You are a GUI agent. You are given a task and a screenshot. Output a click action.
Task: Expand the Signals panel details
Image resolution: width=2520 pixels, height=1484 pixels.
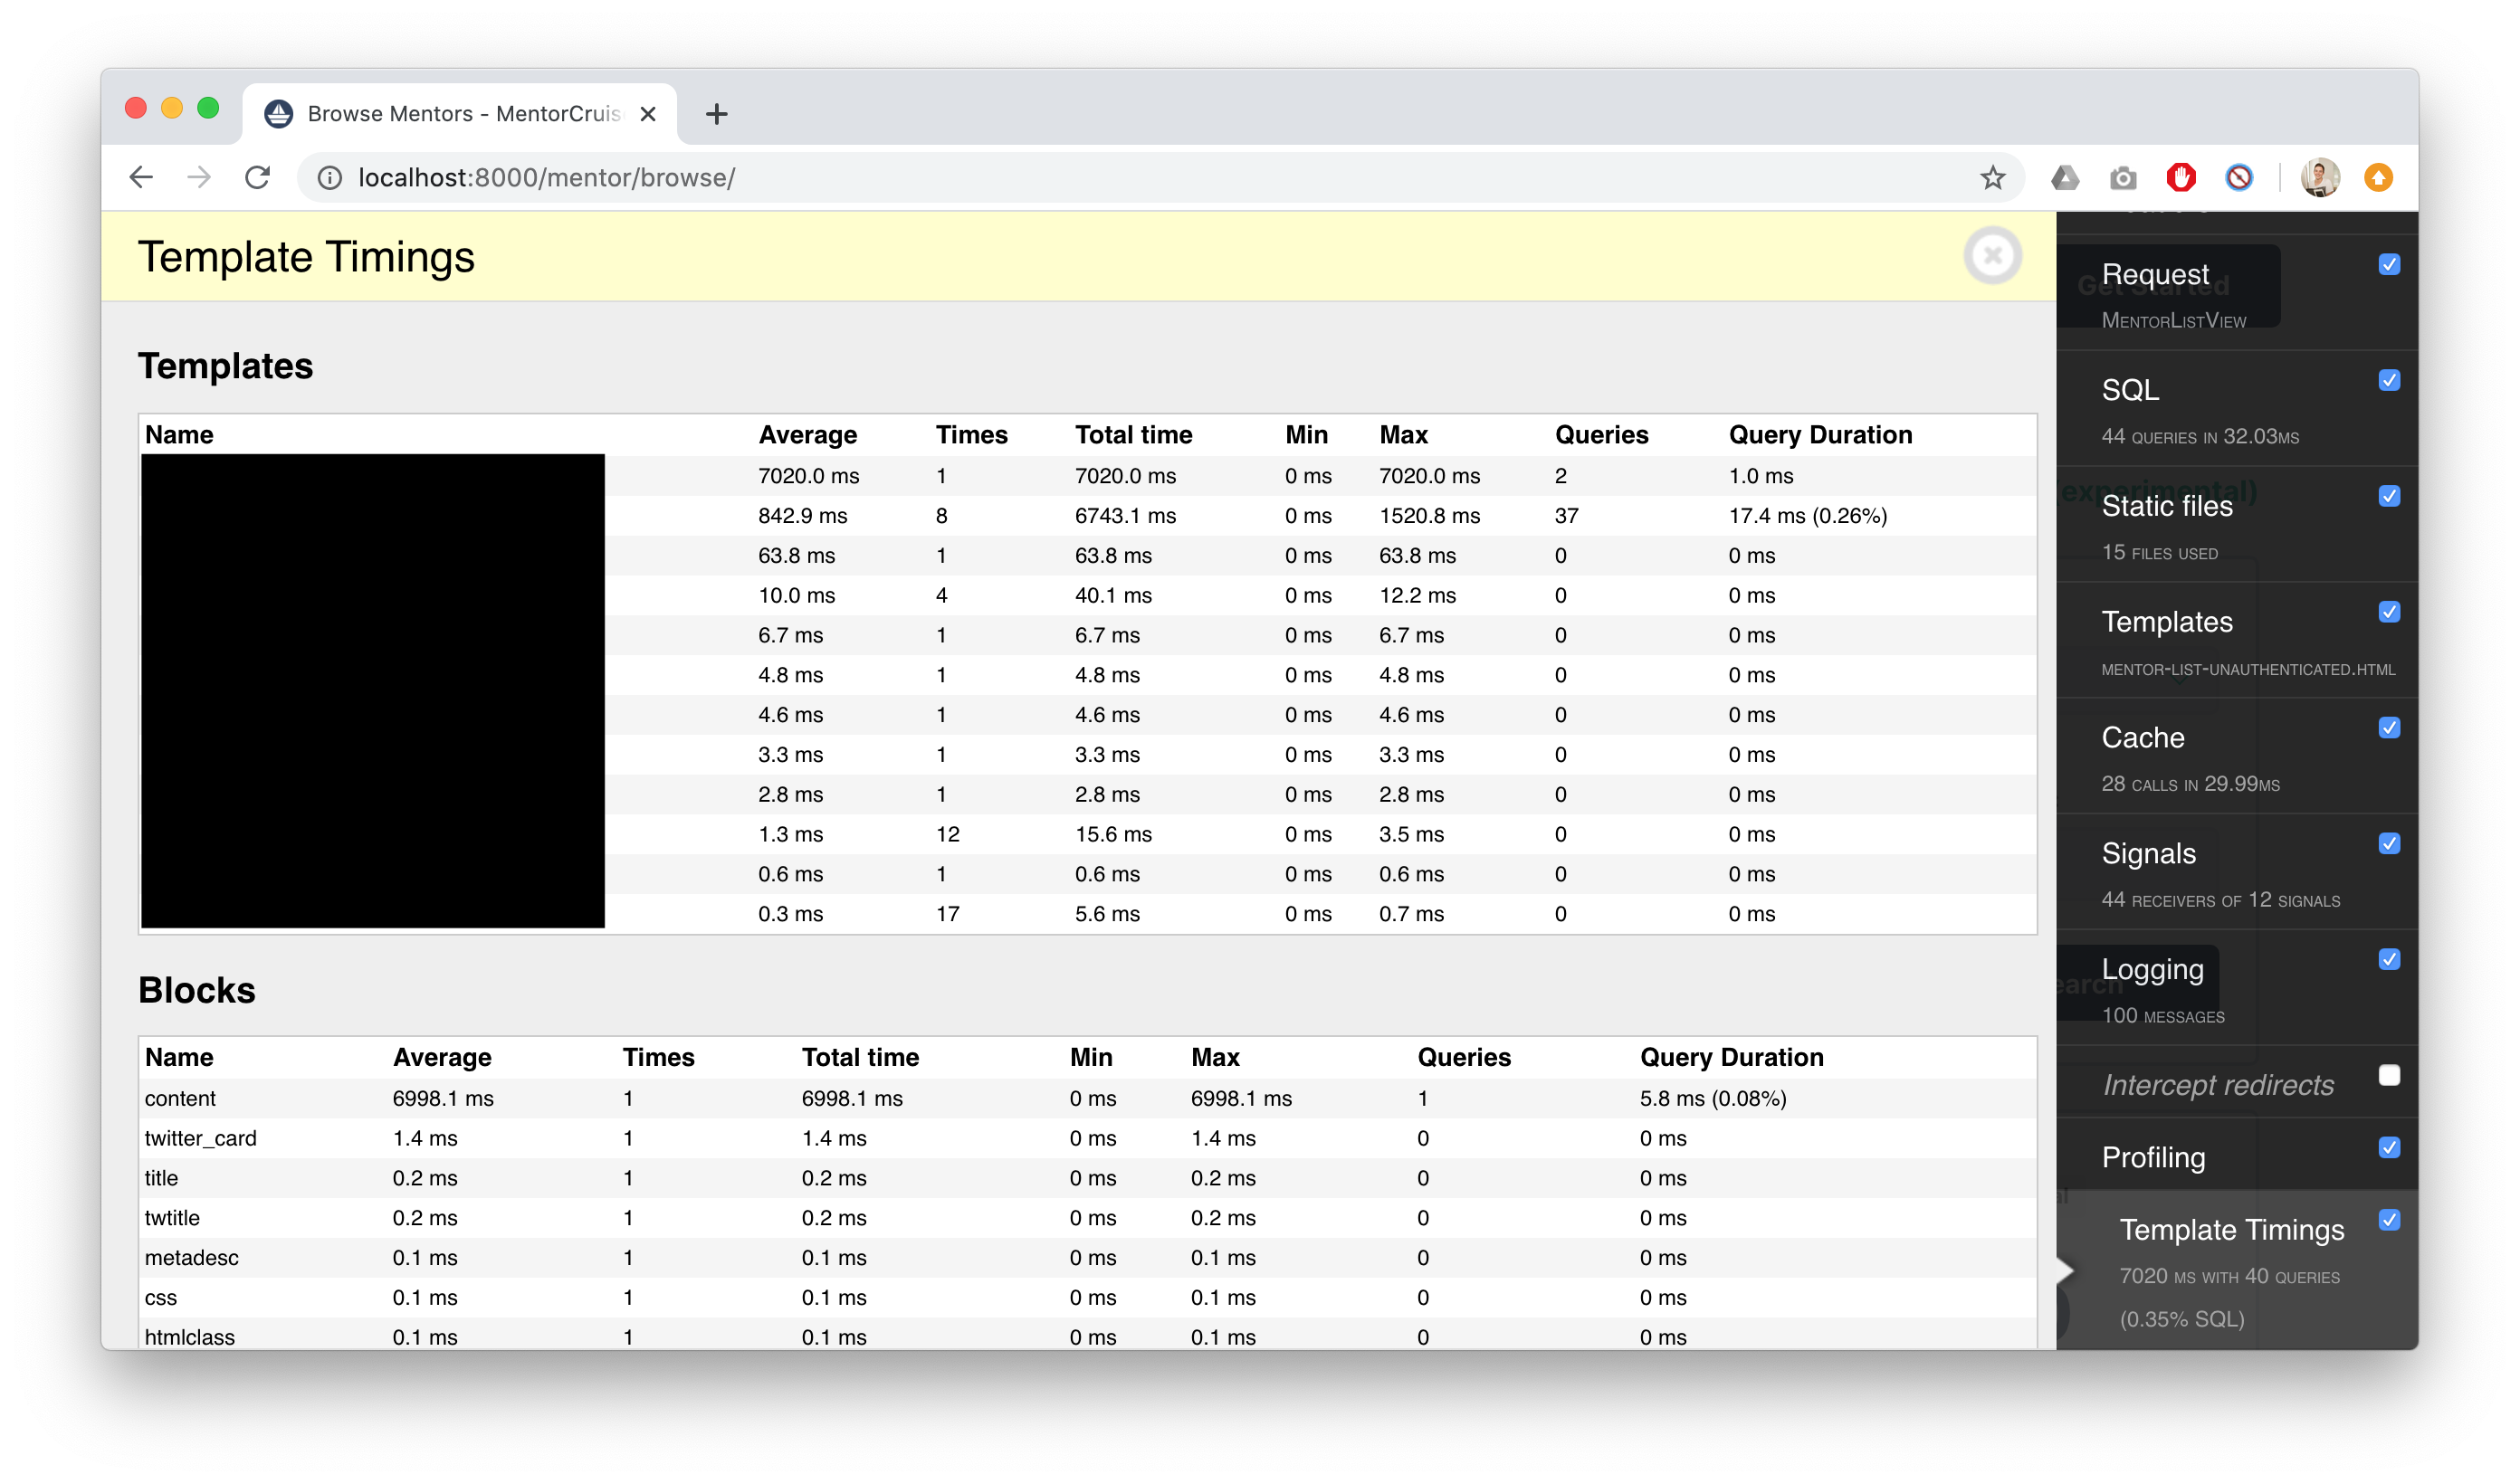[x=2148, y=853]
